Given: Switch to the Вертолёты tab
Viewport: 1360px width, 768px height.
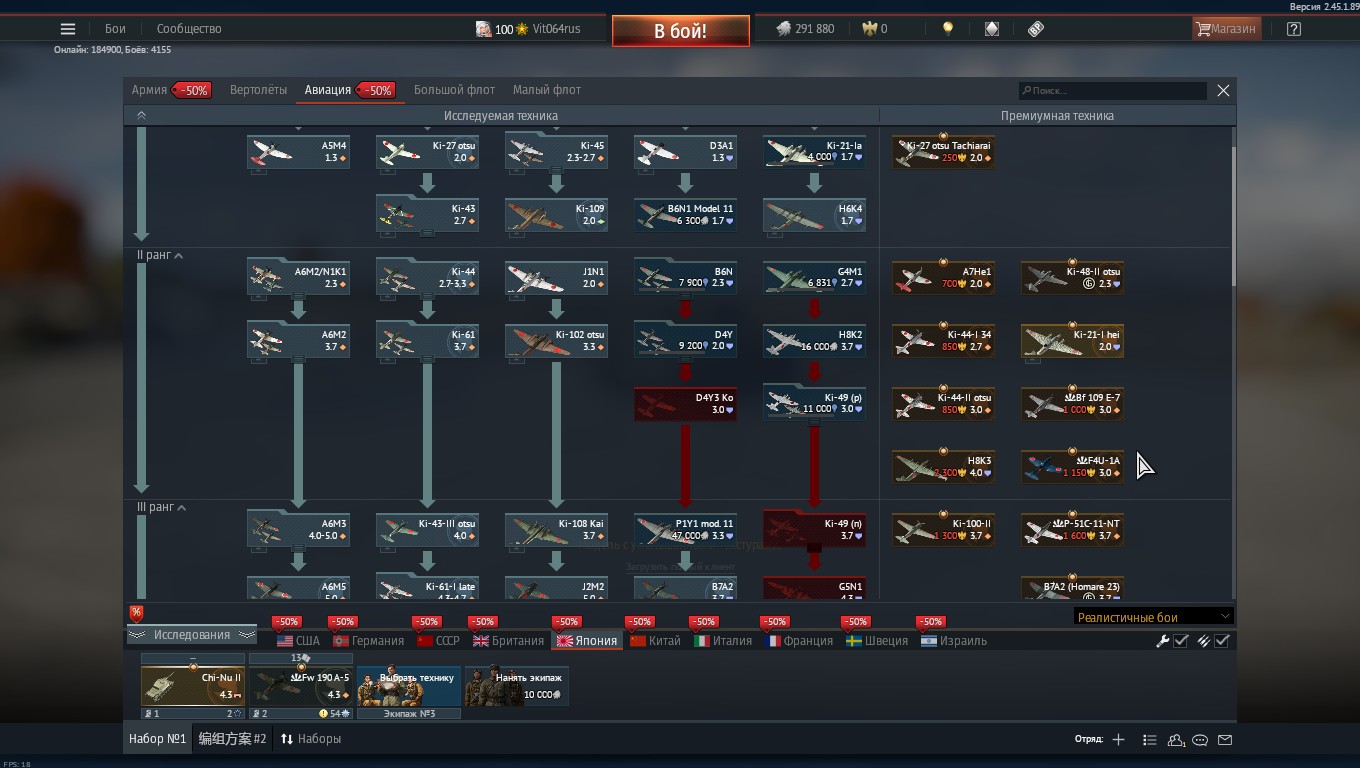Looking at the screenshot, I should [x=258, y=90].
